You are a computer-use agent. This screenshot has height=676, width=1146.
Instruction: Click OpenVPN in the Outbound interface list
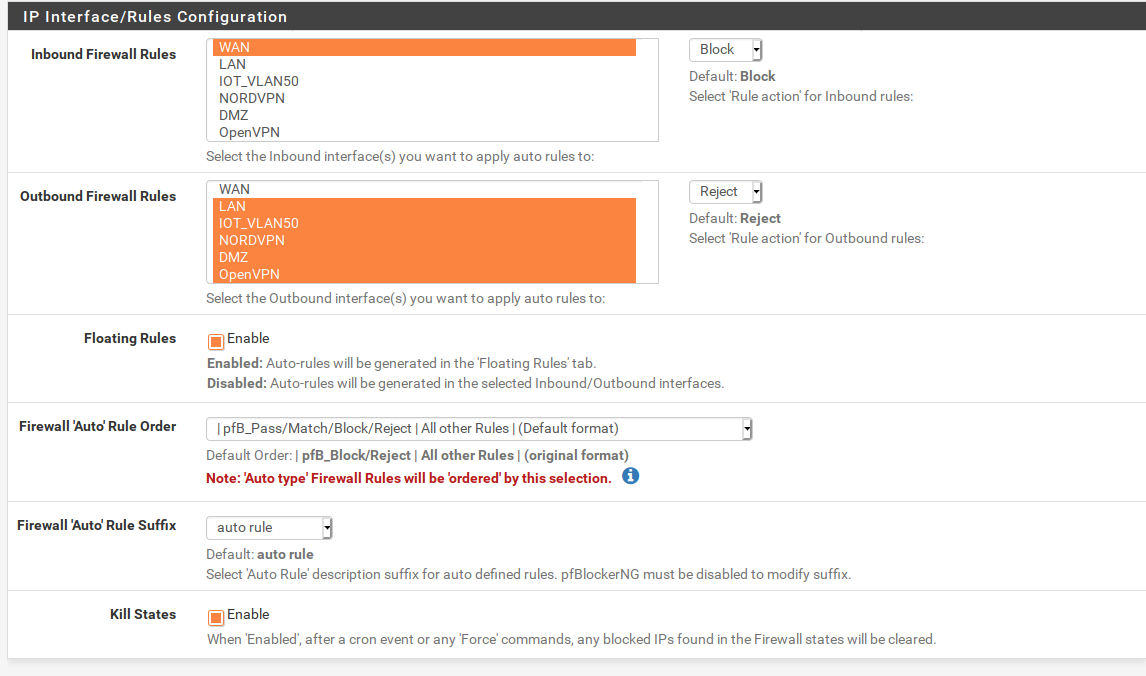coord(425,274)
